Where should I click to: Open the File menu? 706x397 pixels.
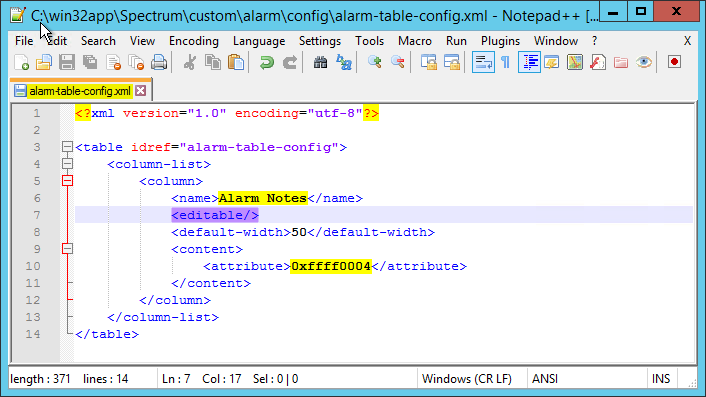tap(24, 41)
